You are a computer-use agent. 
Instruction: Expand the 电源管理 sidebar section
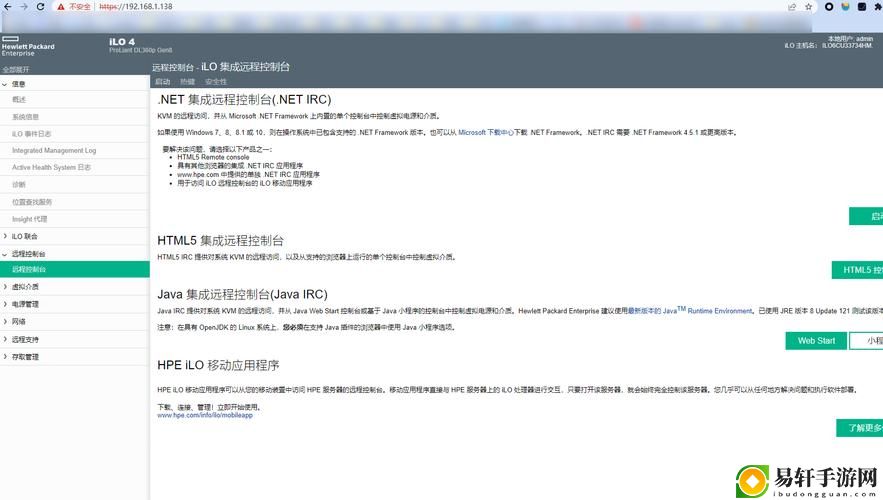(5, 304)
